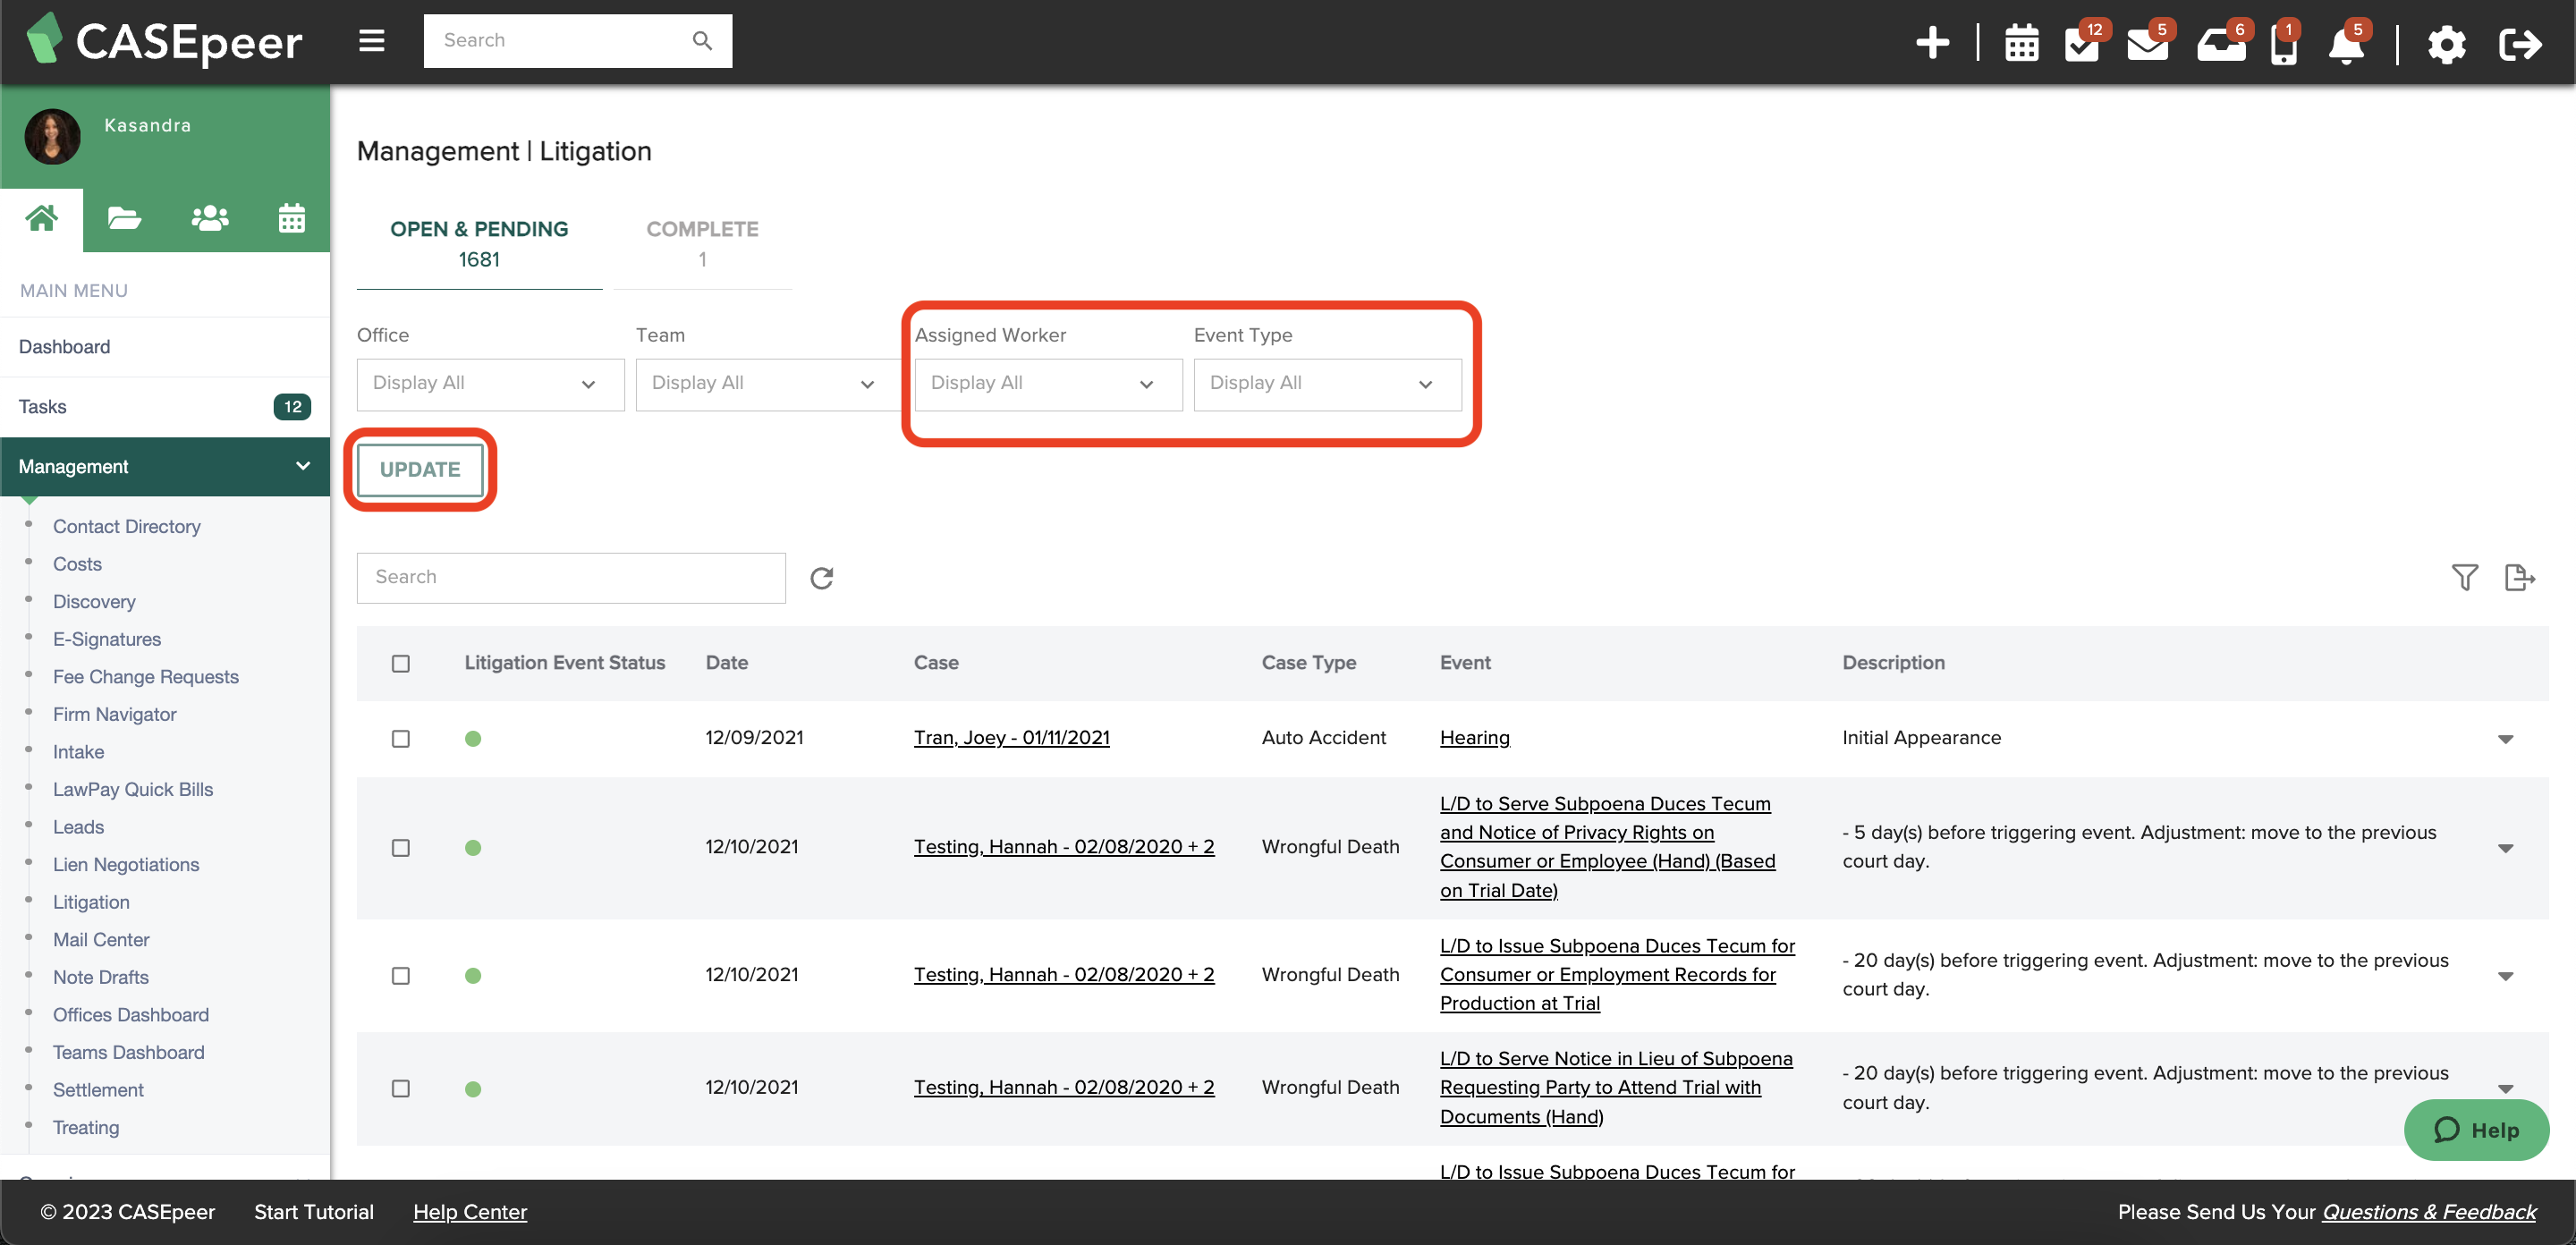Open the Team dropdown

click(x=769, y=384)
